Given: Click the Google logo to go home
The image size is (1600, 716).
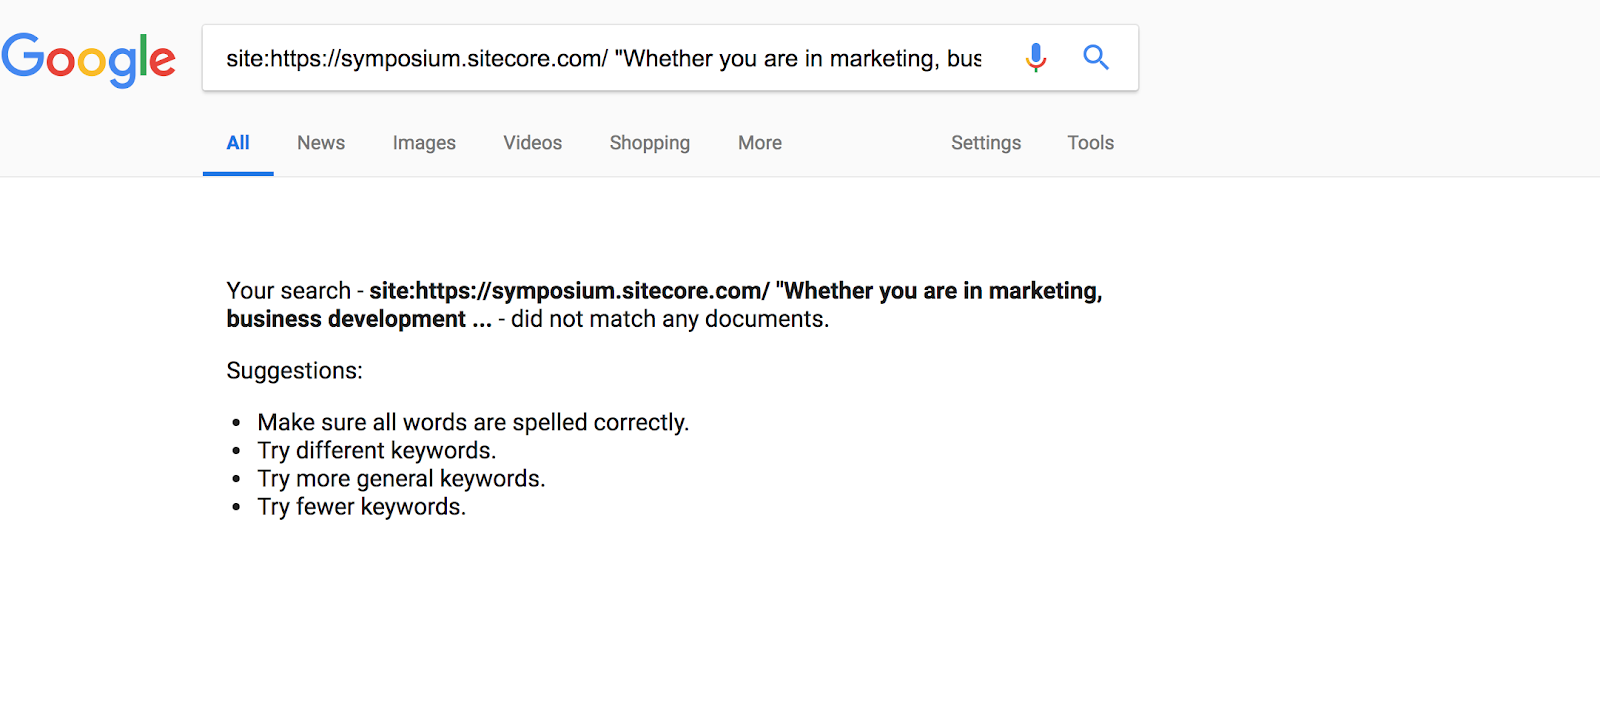Looking at the screenshot, I should [x=88, y=59].
